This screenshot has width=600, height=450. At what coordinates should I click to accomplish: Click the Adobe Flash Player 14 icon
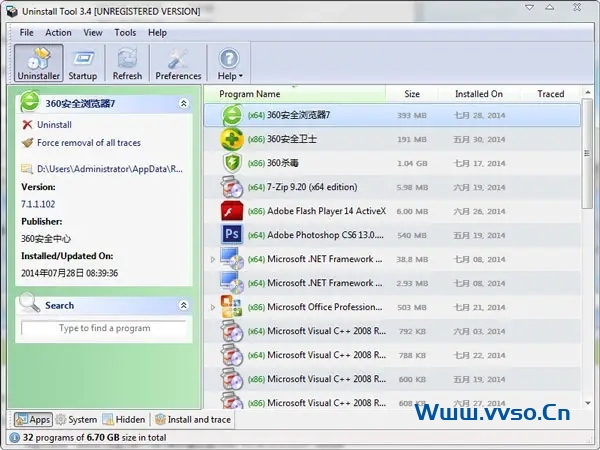(x=232, y=211)
